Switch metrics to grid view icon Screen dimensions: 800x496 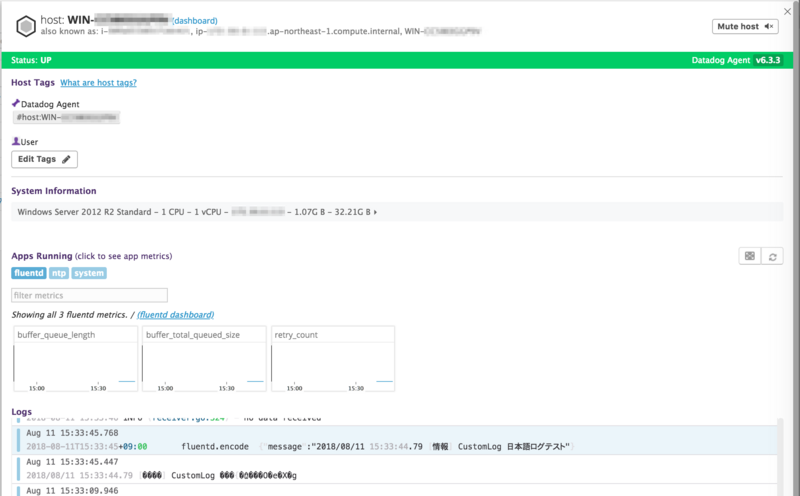click(x=749, y=256)
